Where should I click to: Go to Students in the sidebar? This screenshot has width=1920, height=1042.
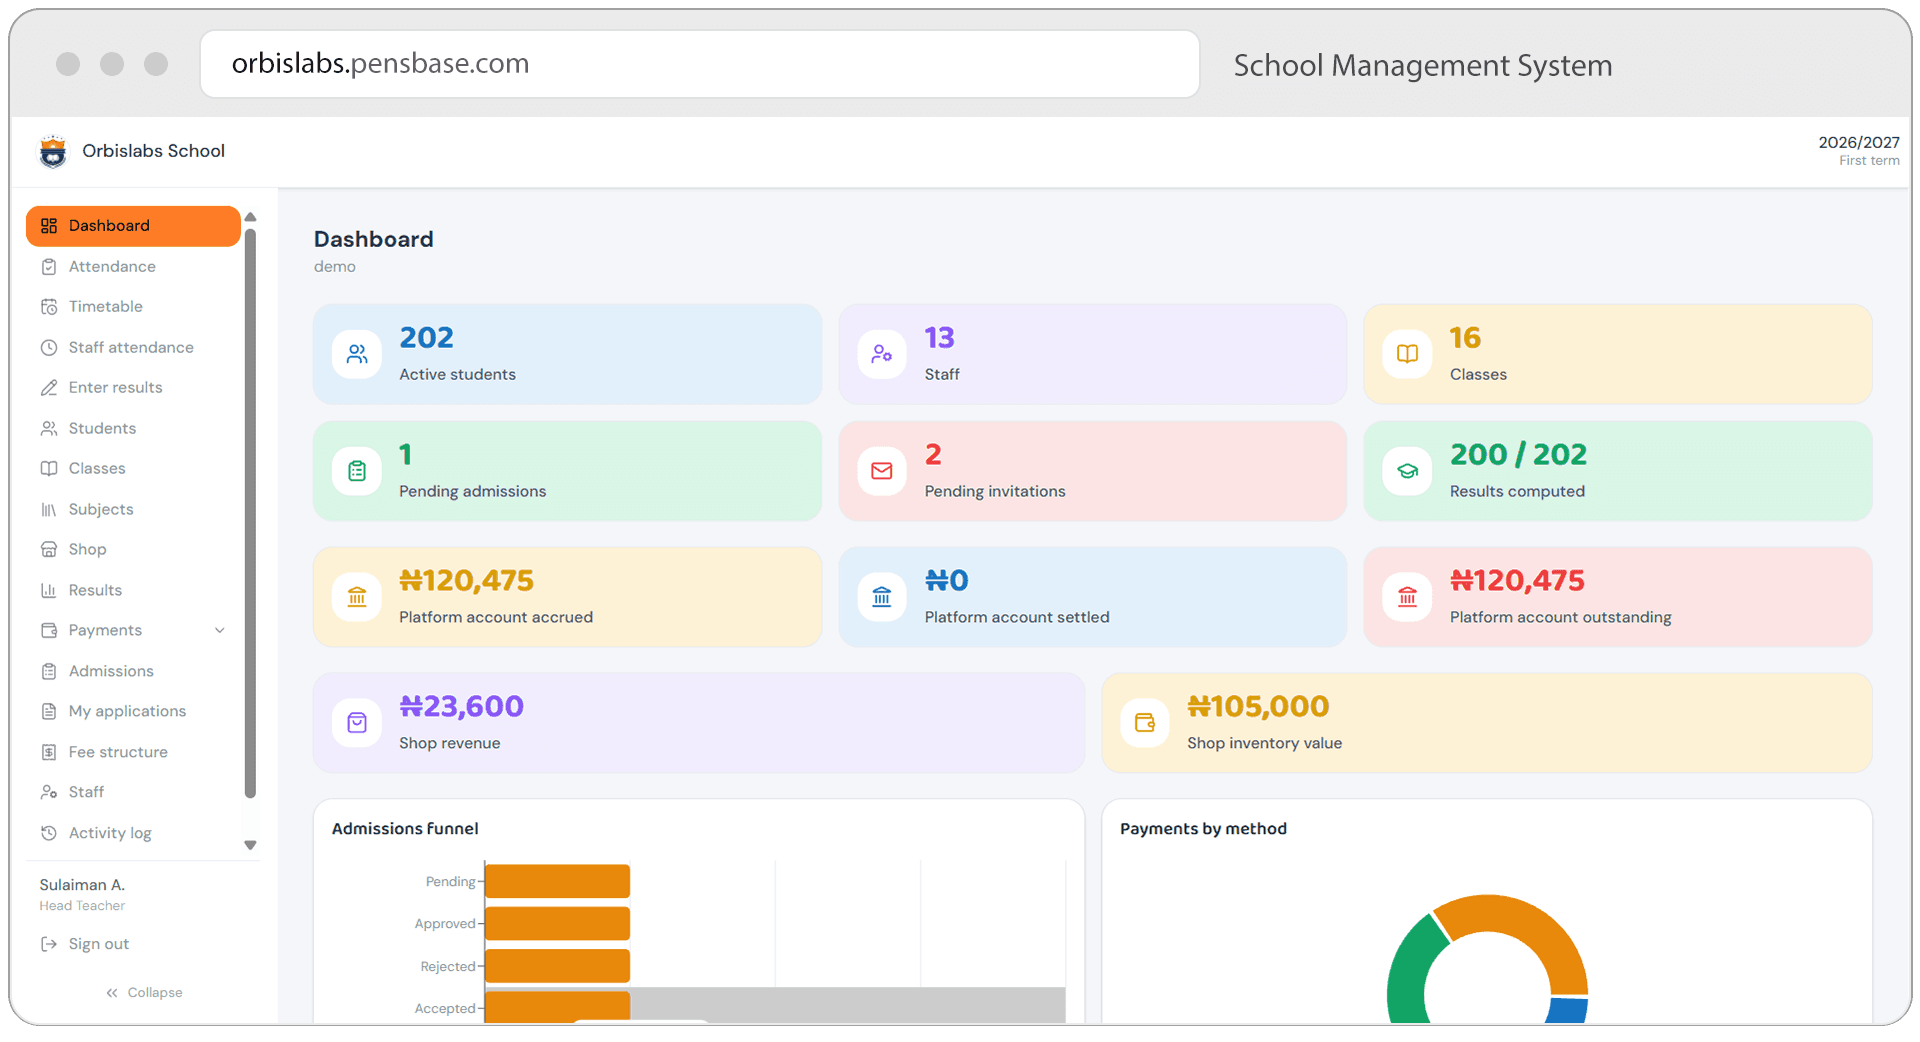pyautogui.click(x=133, y=428)
